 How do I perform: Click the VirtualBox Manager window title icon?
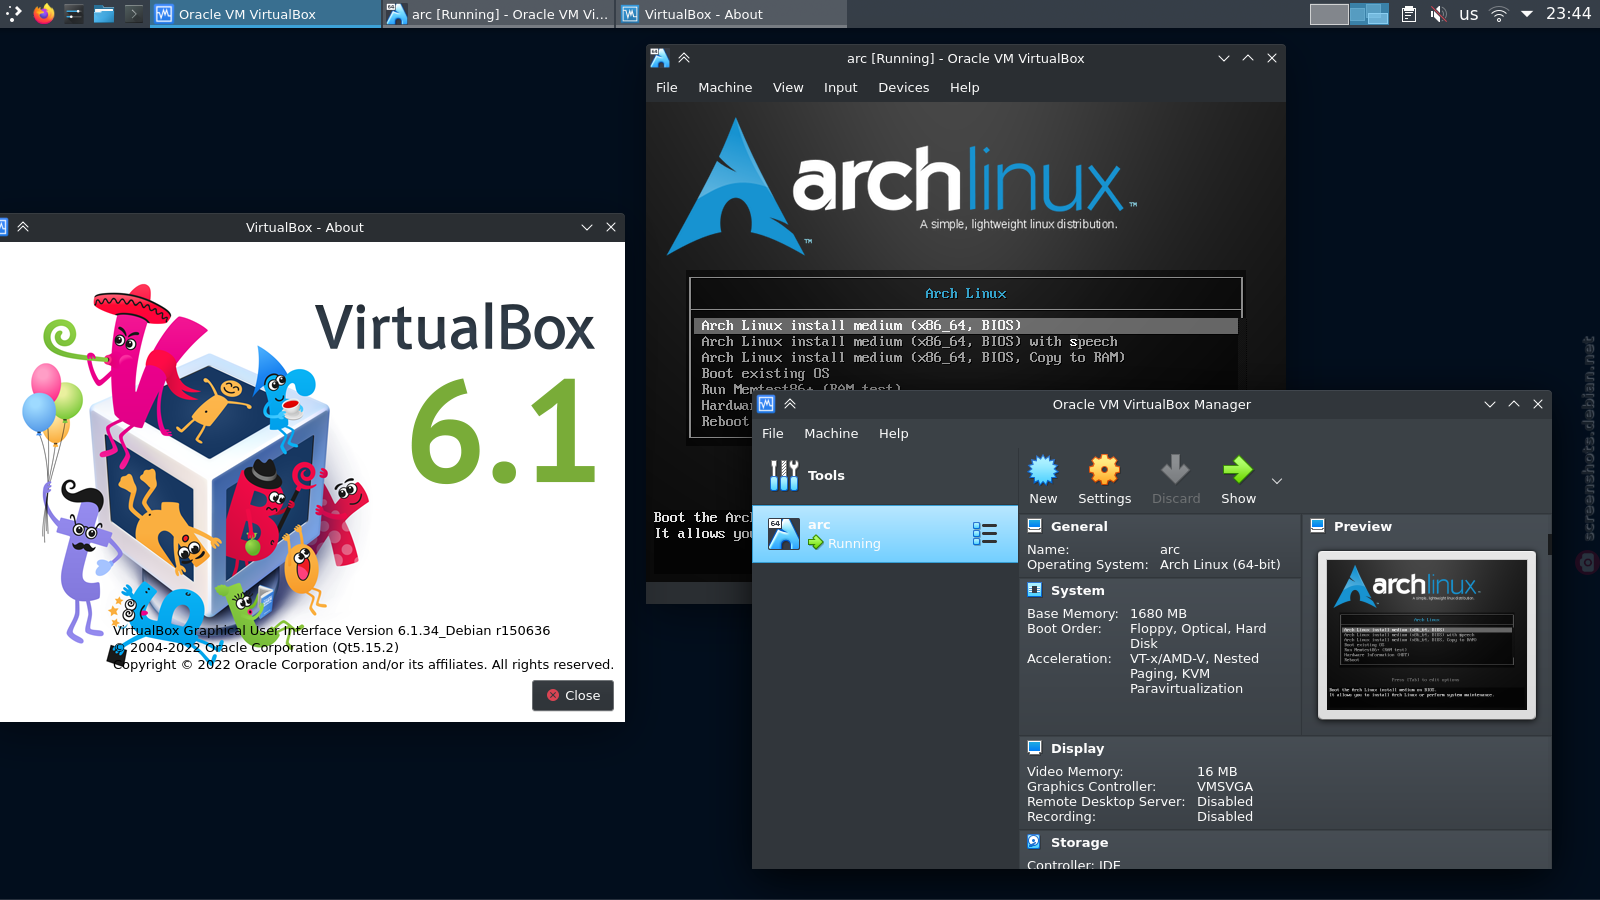(x=766, y=404)
